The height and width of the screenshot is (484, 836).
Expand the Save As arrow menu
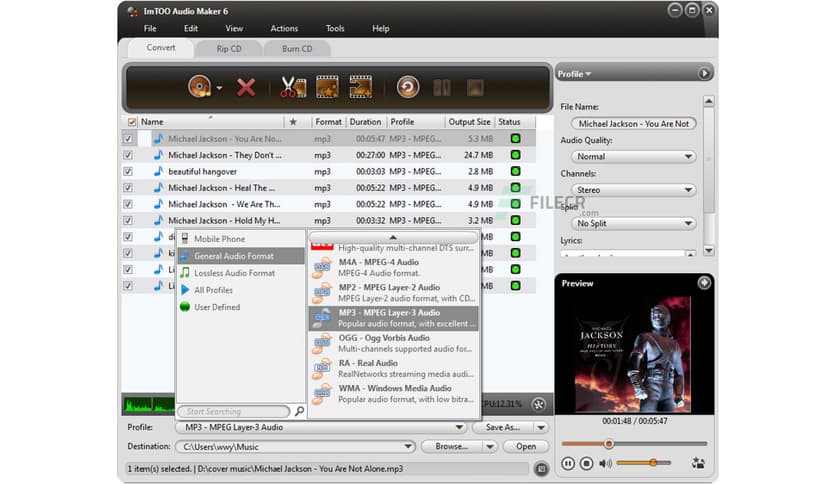[541, 427]
